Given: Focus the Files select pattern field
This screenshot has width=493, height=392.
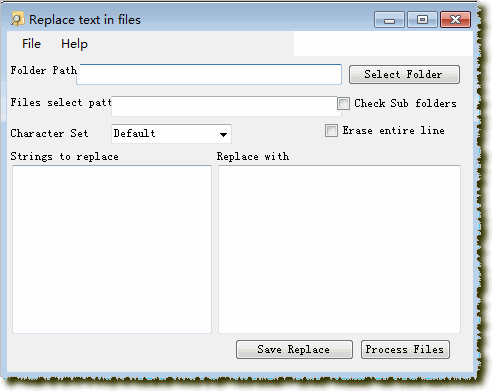Looking at the screenshot, I should pos(226,106).
